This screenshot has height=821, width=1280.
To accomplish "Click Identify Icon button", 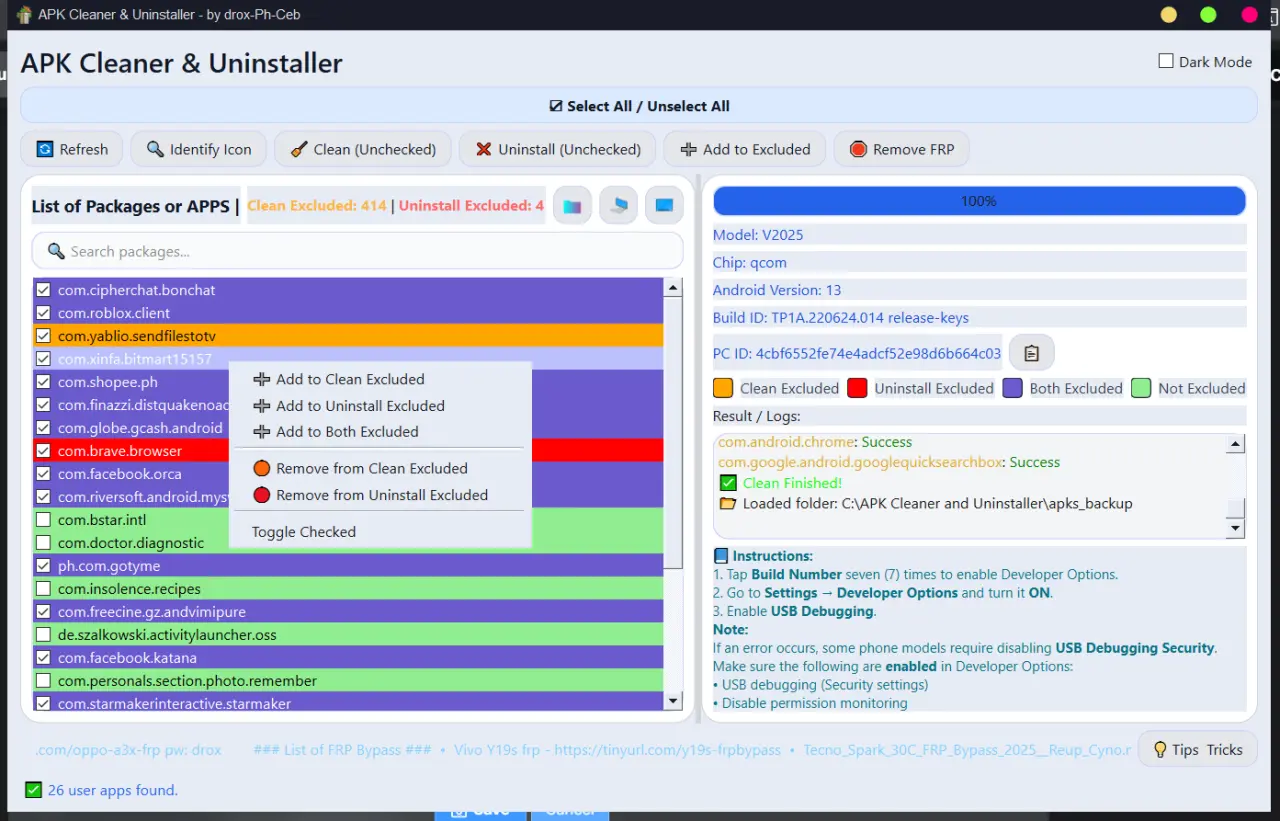I will [x=199, y=149].
